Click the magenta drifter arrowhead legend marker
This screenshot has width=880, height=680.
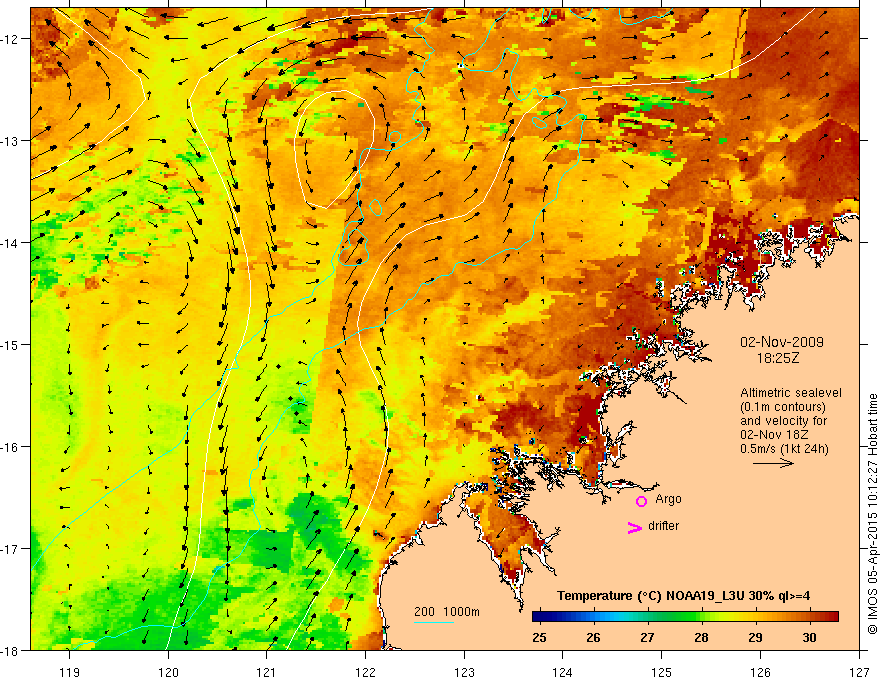tap(635, 527)
